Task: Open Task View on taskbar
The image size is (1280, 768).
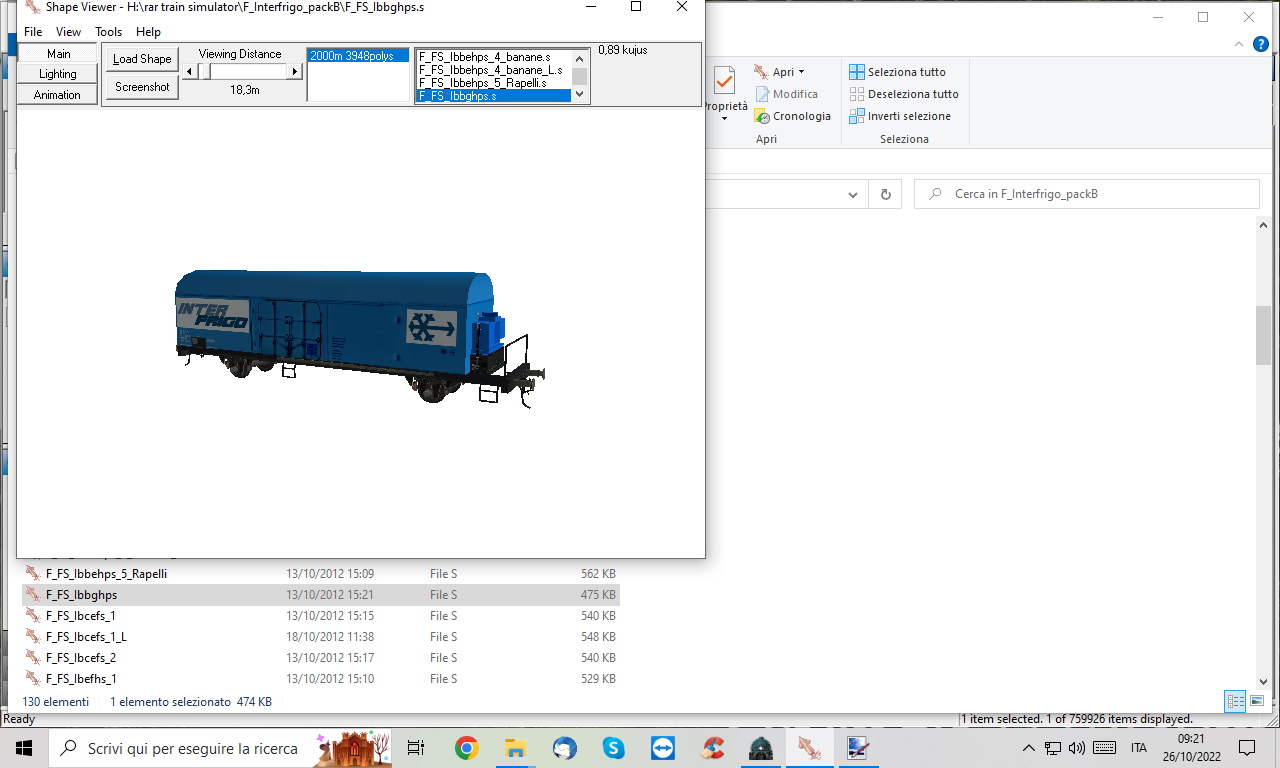Action: [x=416, y=748]
